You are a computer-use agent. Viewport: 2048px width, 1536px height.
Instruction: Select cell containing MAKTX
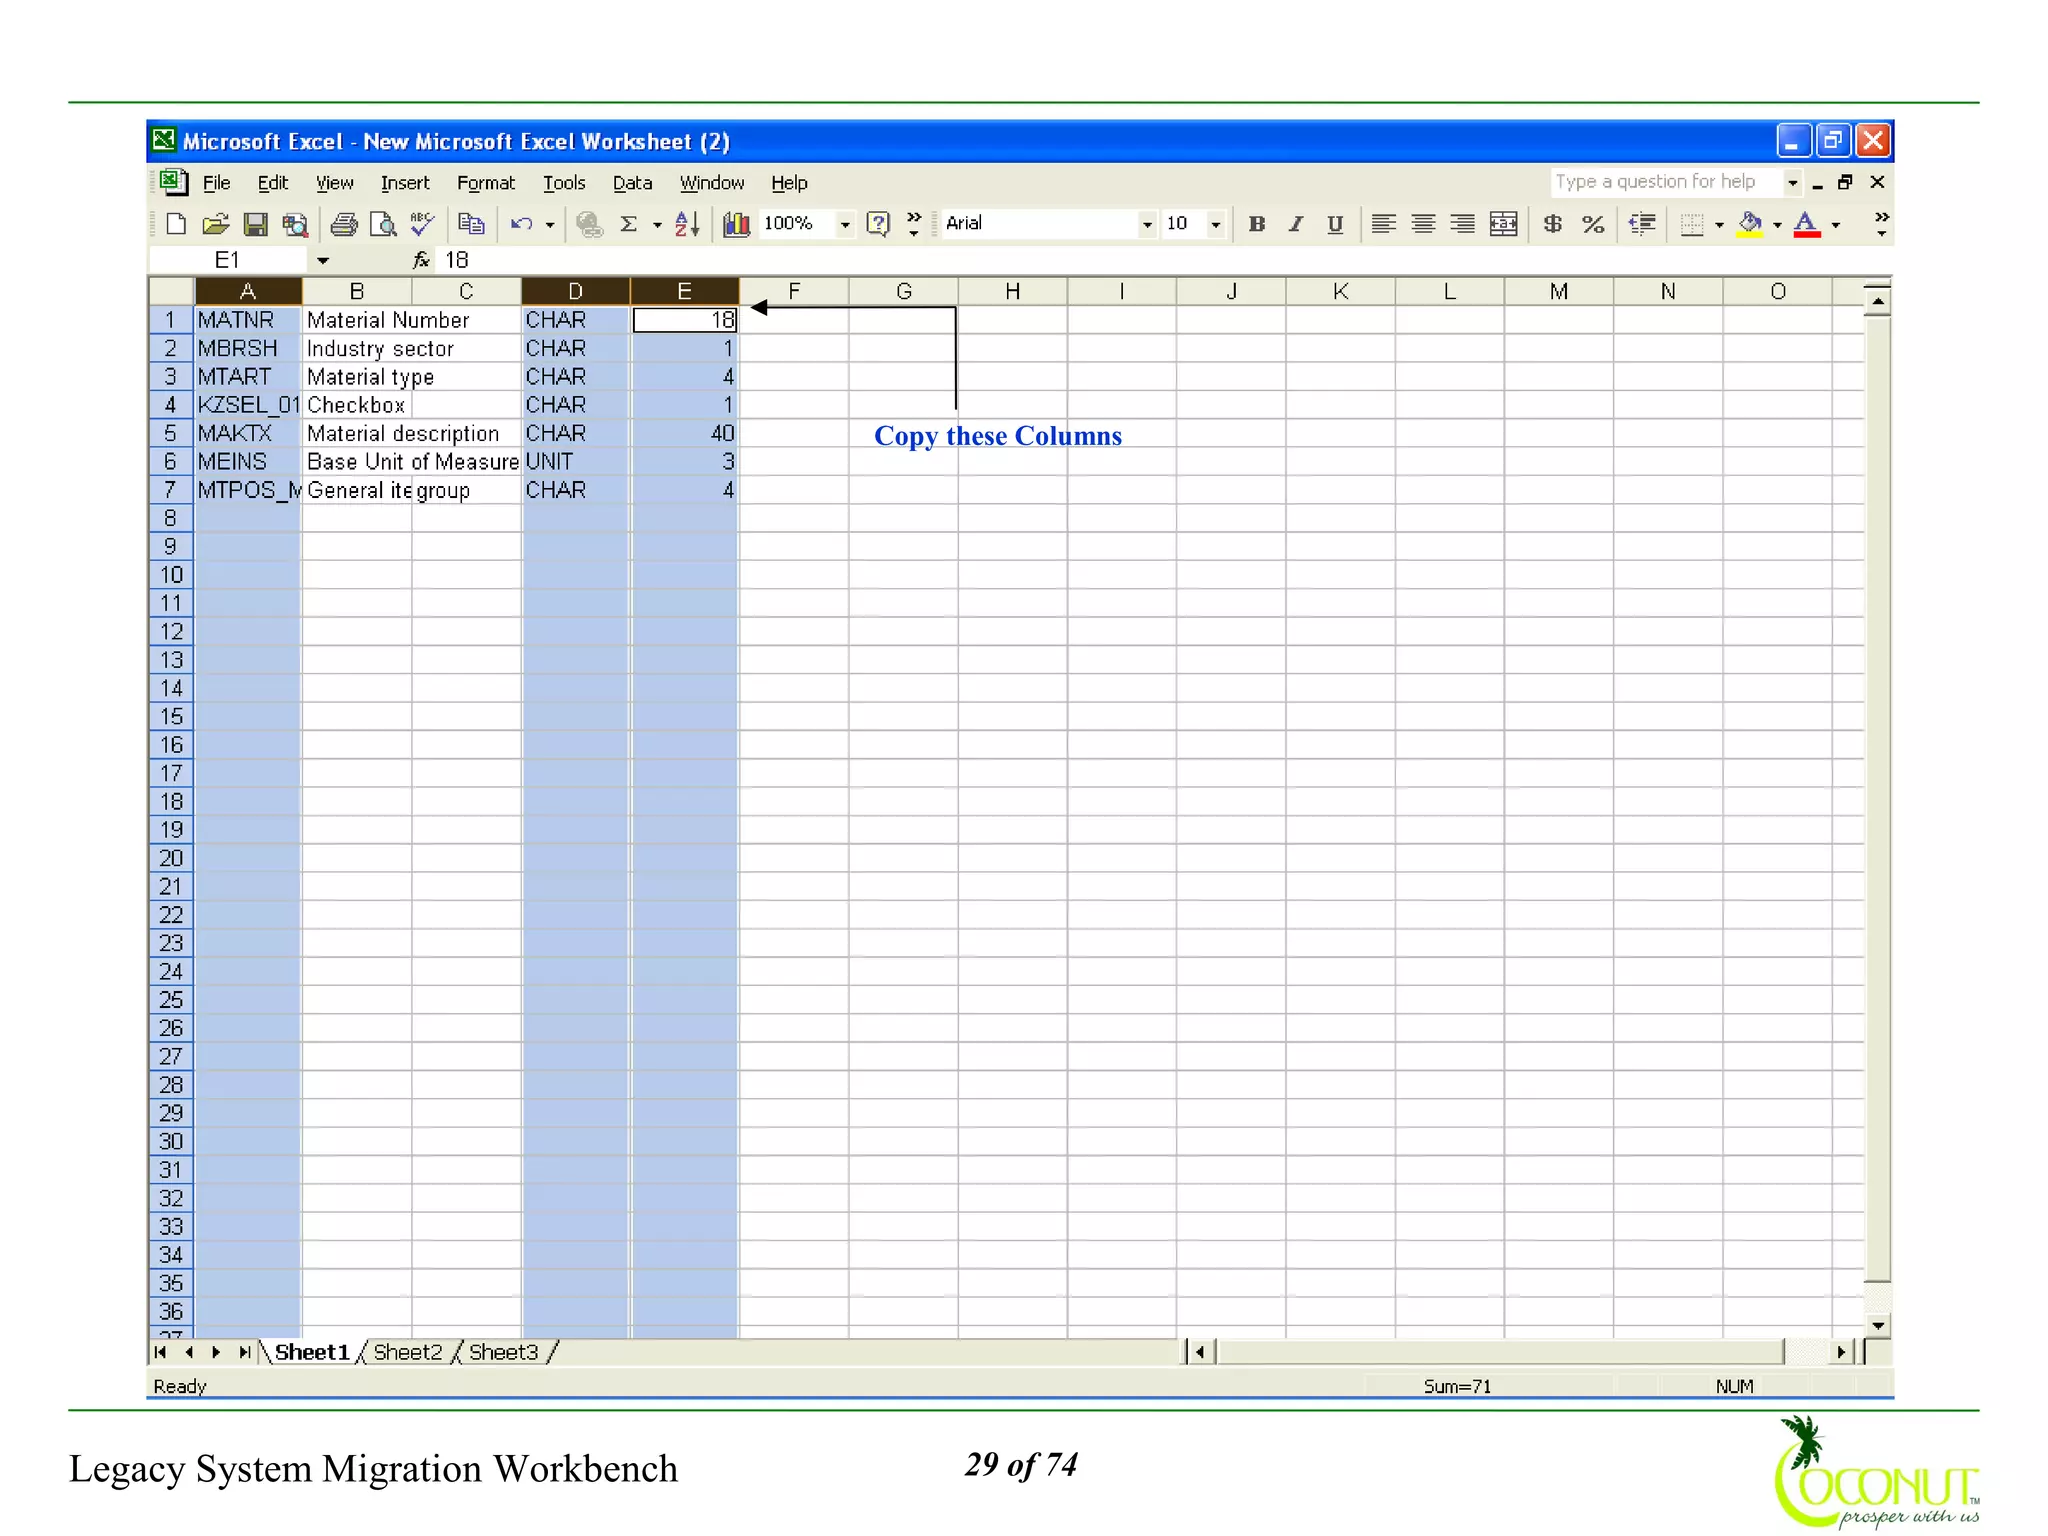tap(248, 433)
